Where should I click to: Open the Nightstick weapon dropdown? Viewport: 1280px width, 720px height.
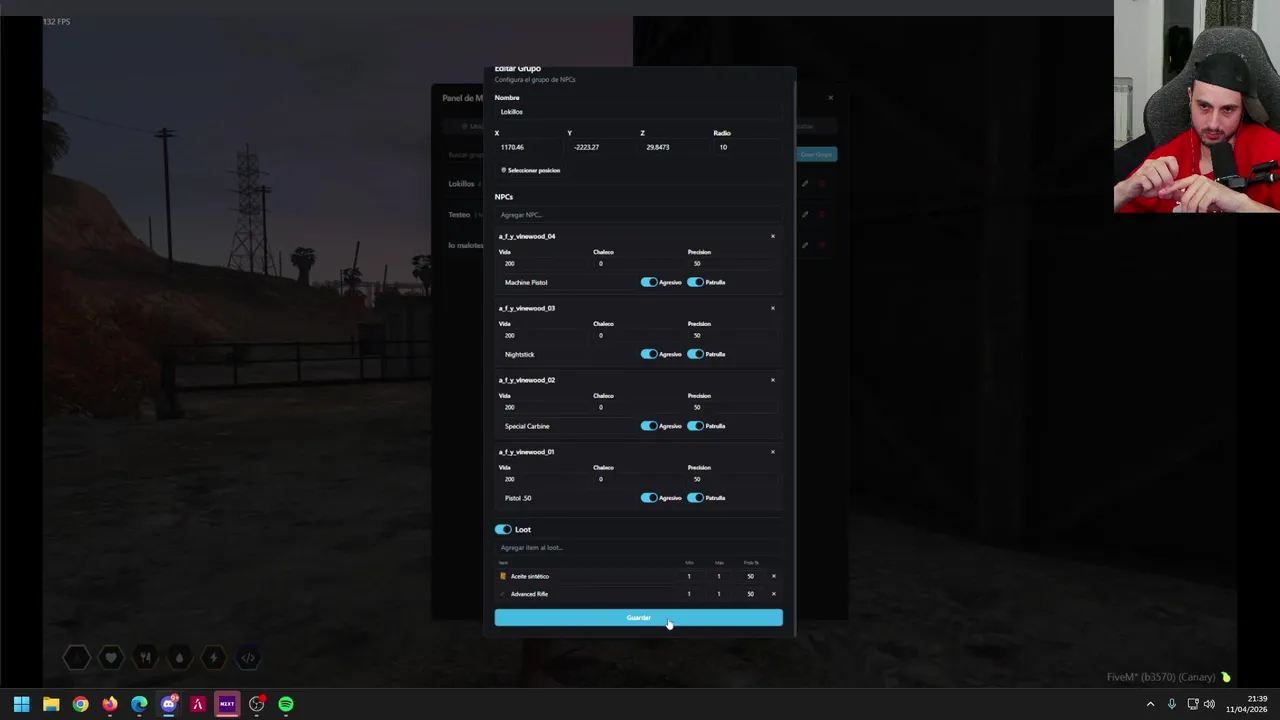pyautogui.click(x=567, y=354)
